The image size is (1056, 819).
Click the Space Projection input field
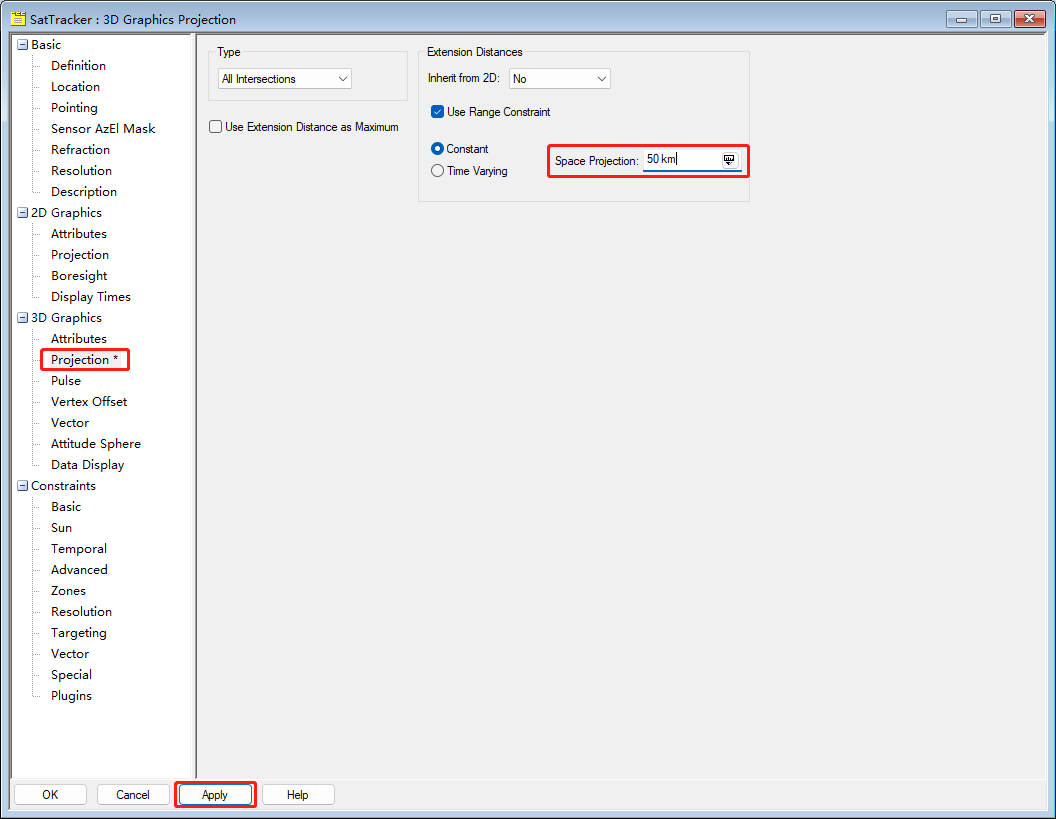click(x=680, y=160)
